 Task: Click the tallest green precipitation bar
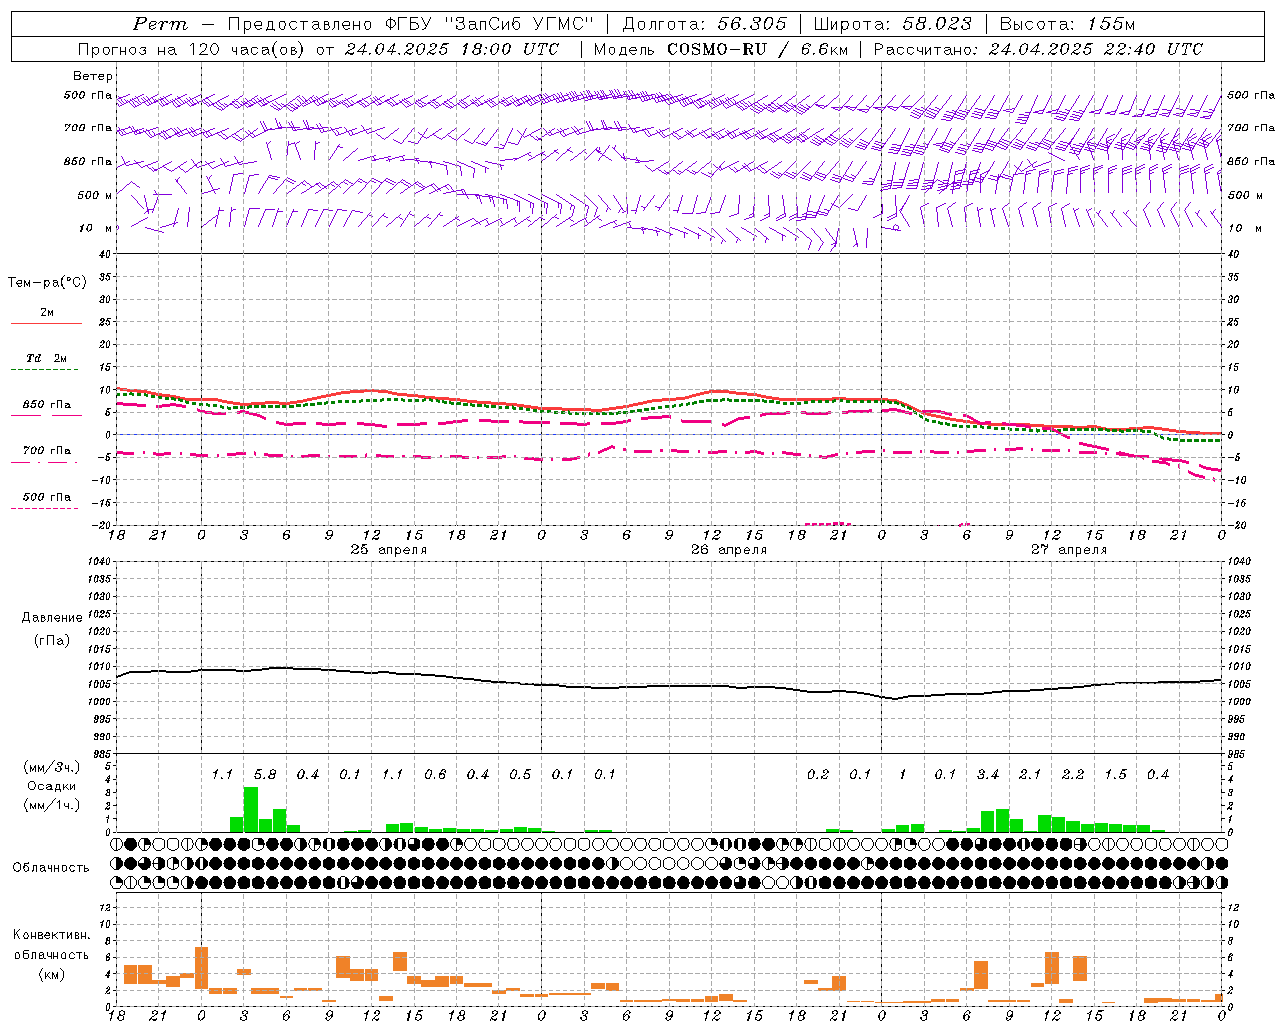251,810
